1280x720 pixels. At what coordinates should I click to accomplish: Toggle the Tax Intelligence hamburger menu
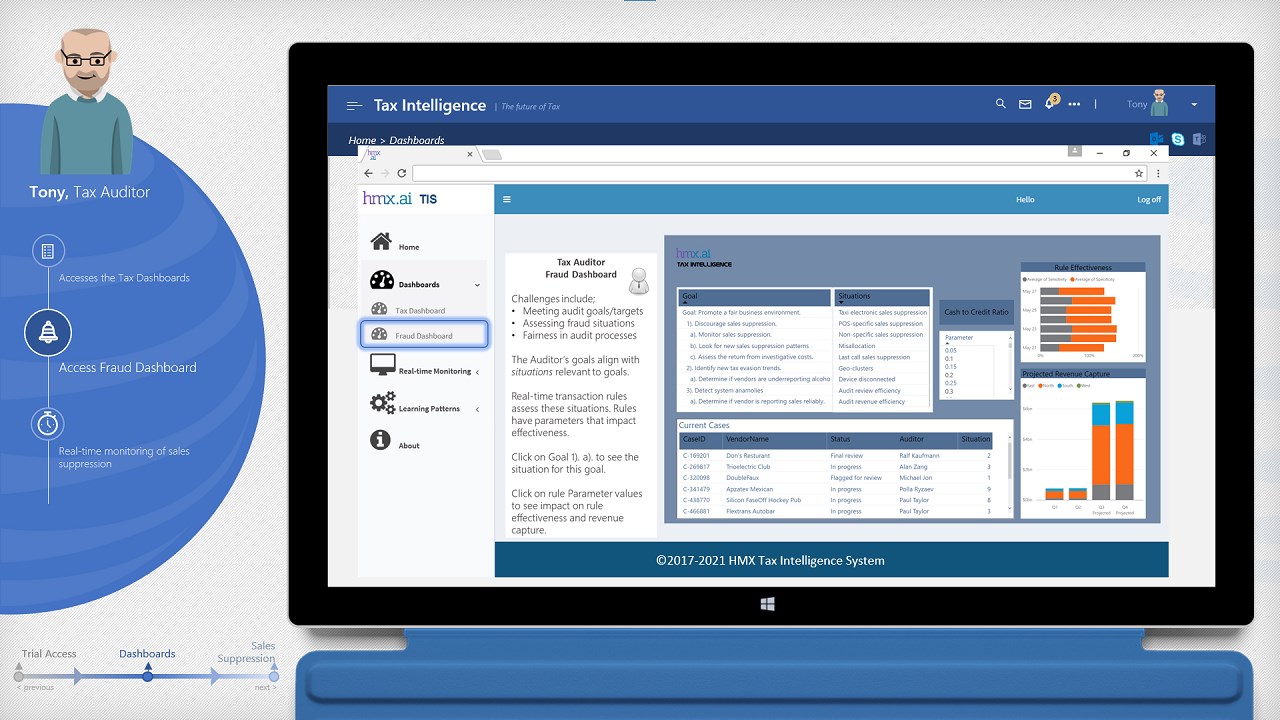354,105
